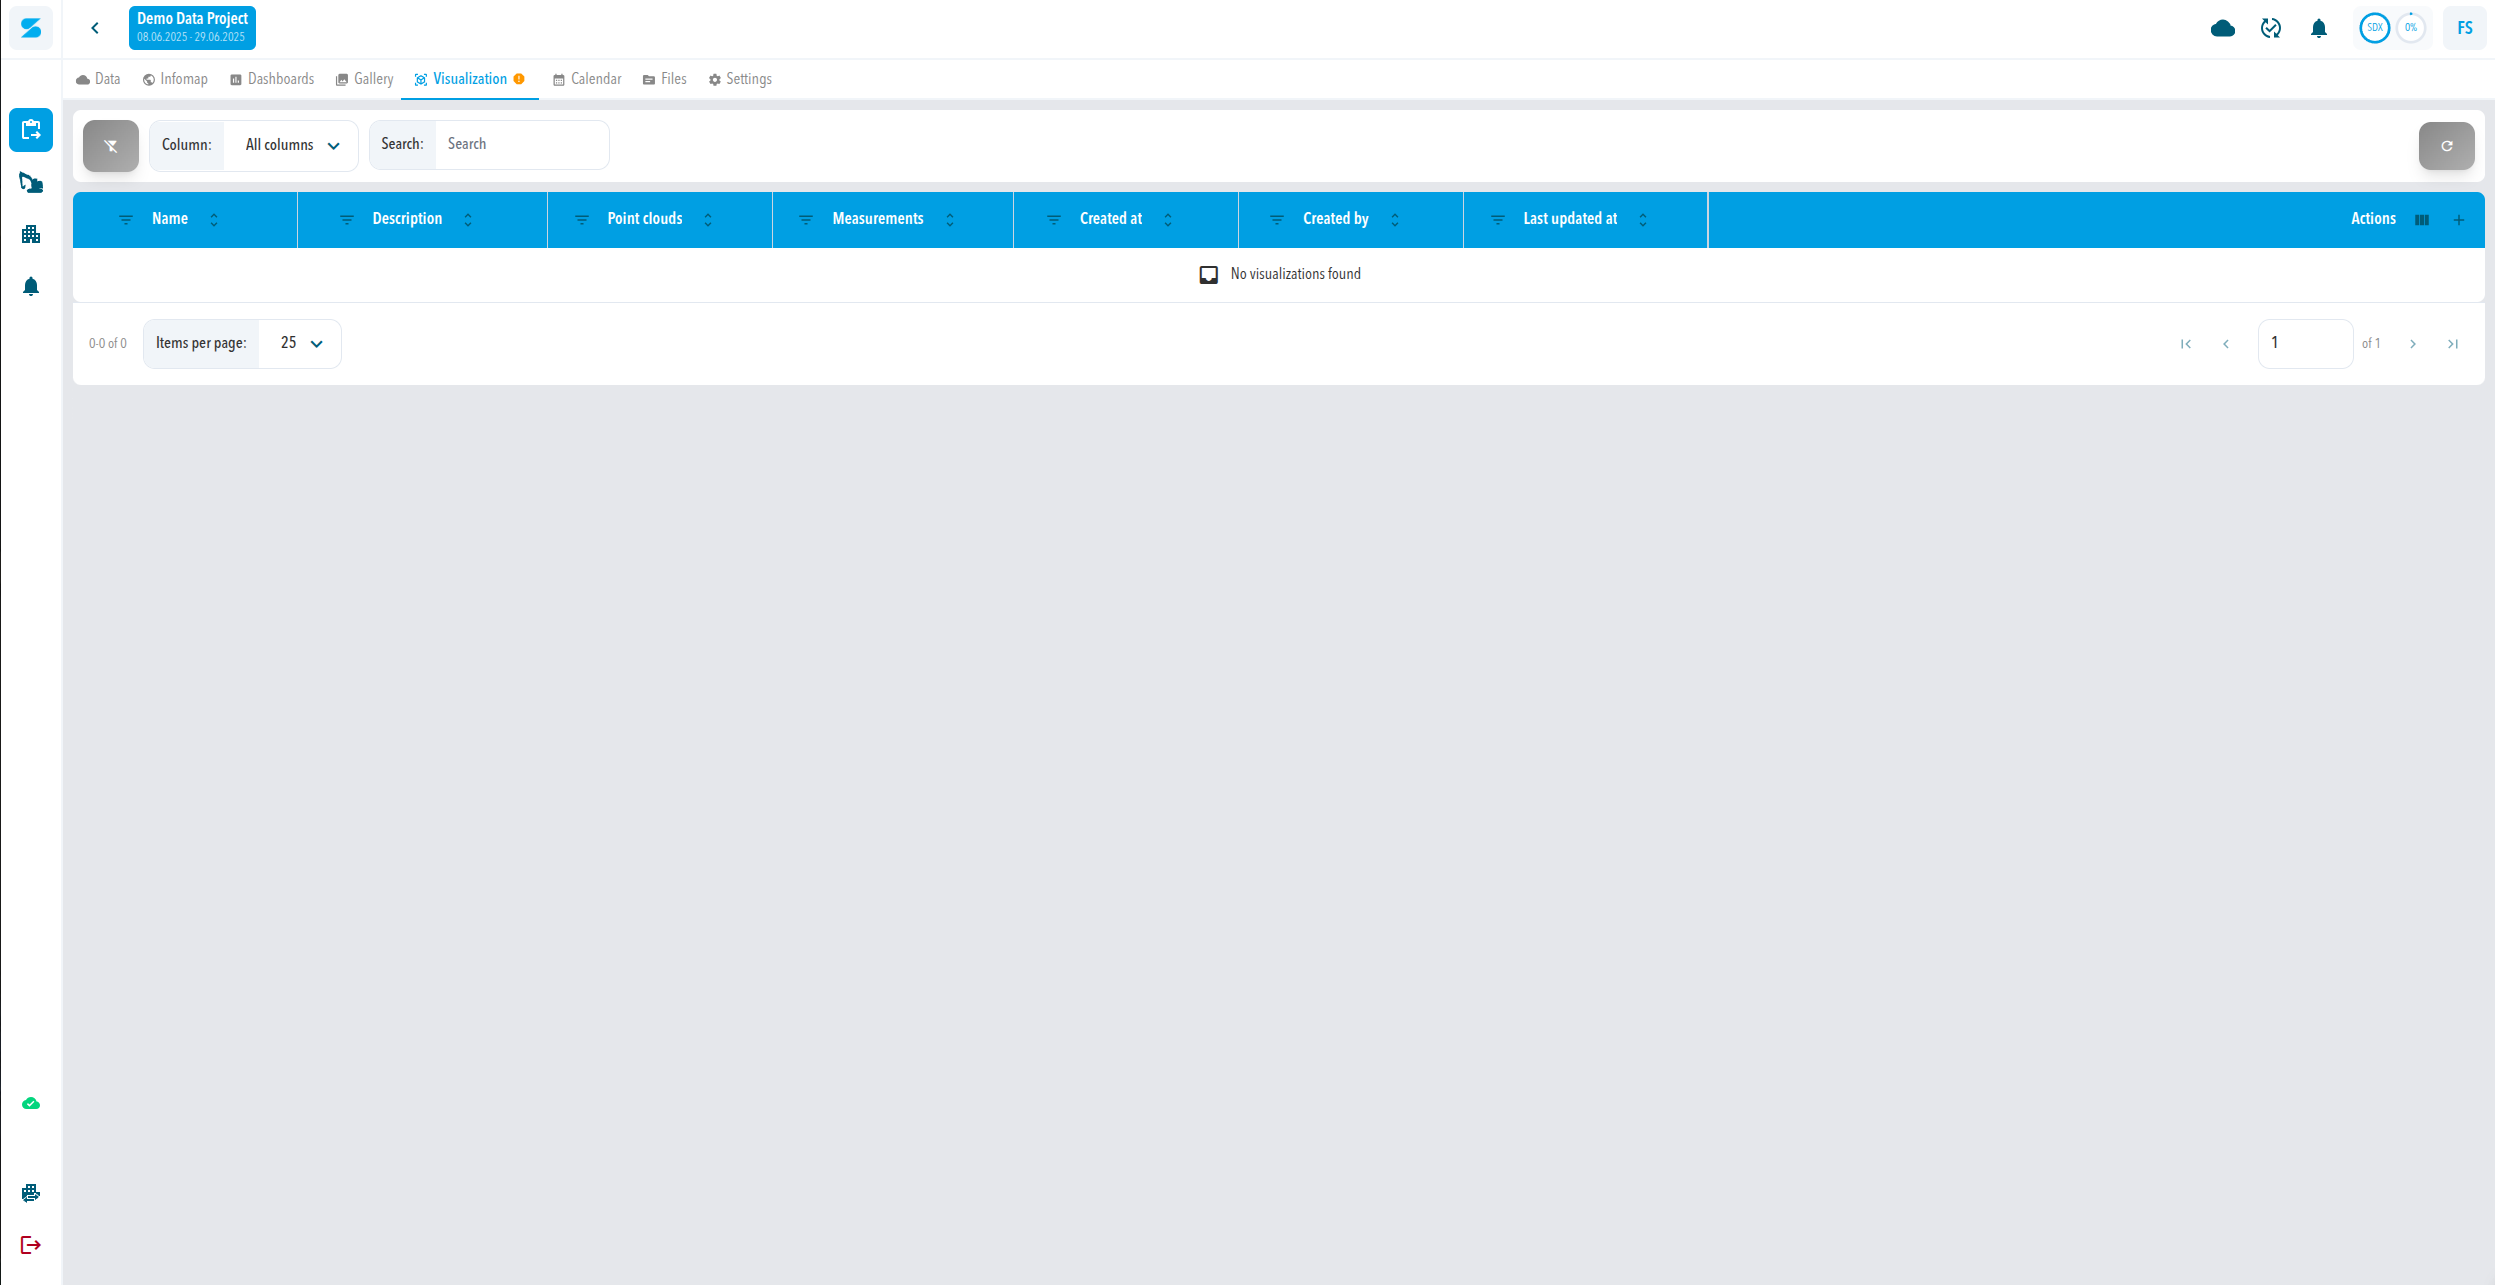Open the company building icon in sidebar
Image resolution: width=2495 pixels, height=1285 pixels.
[x=31, y=234]
